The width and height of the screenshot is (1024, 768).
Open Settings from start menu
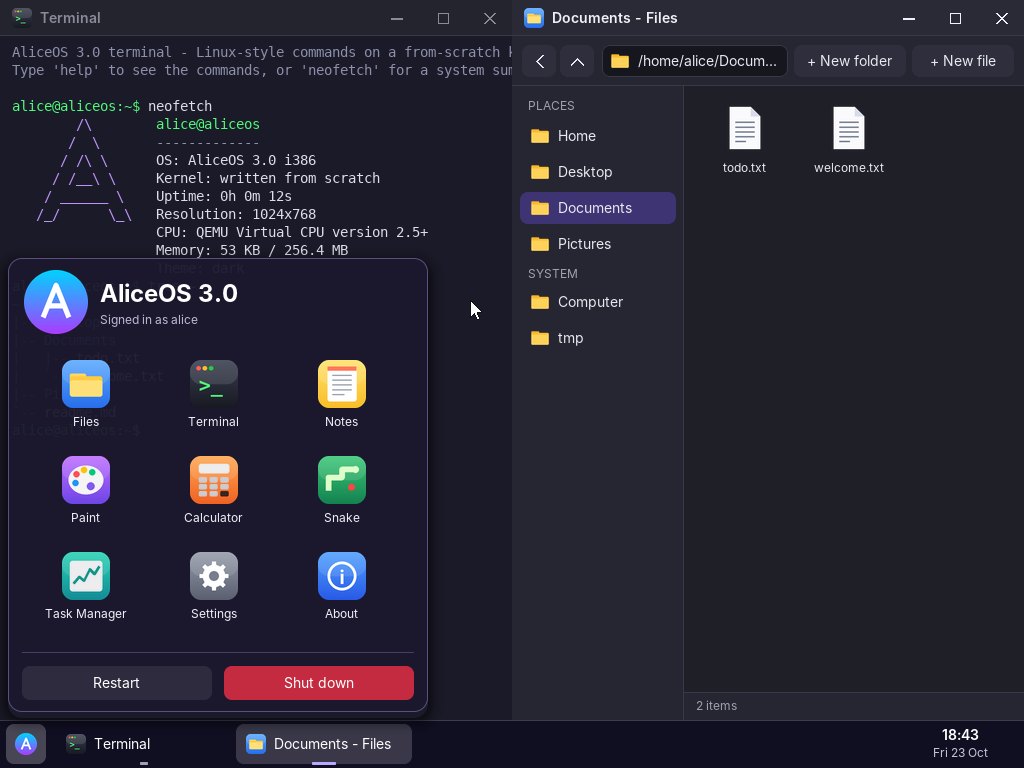click(214, 586)
